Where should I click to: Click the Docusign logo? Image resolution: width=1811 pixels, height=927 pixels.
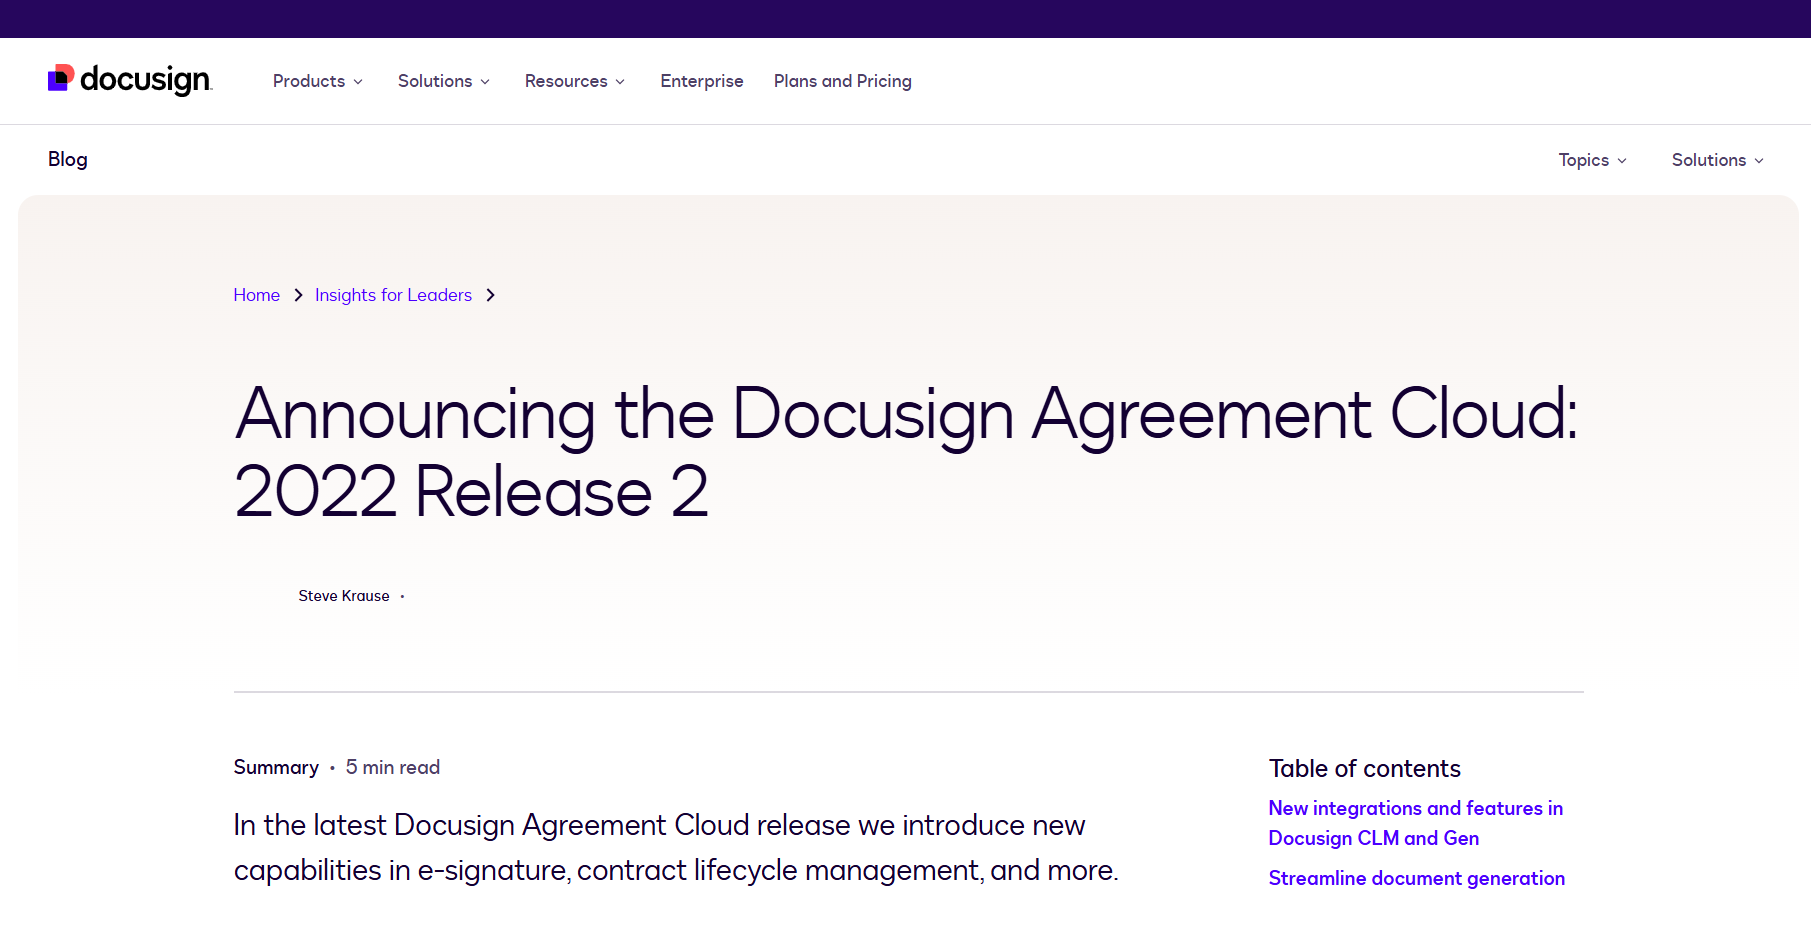130,80
